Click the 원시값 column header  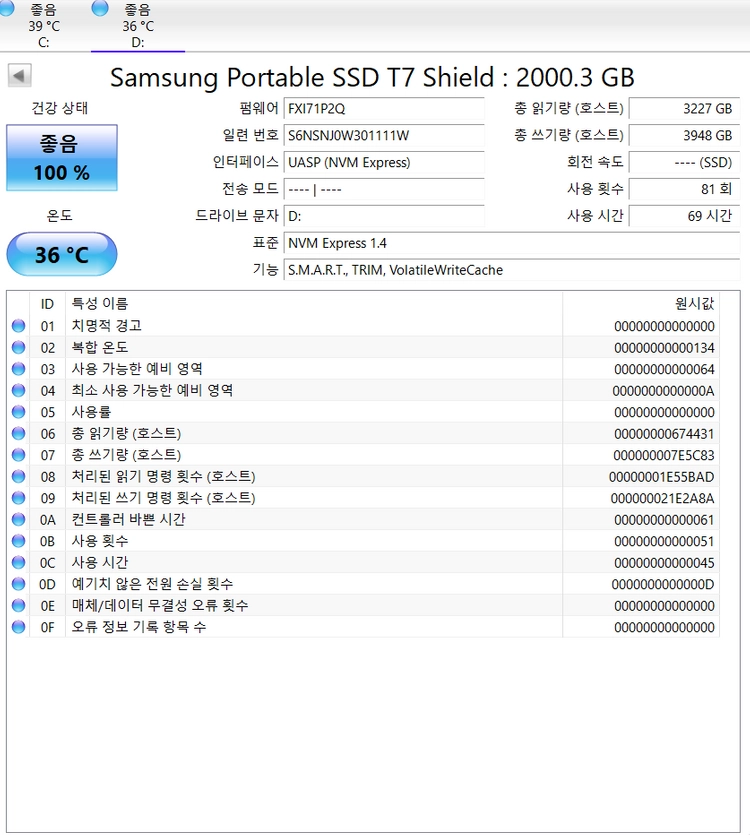point(641,304)
